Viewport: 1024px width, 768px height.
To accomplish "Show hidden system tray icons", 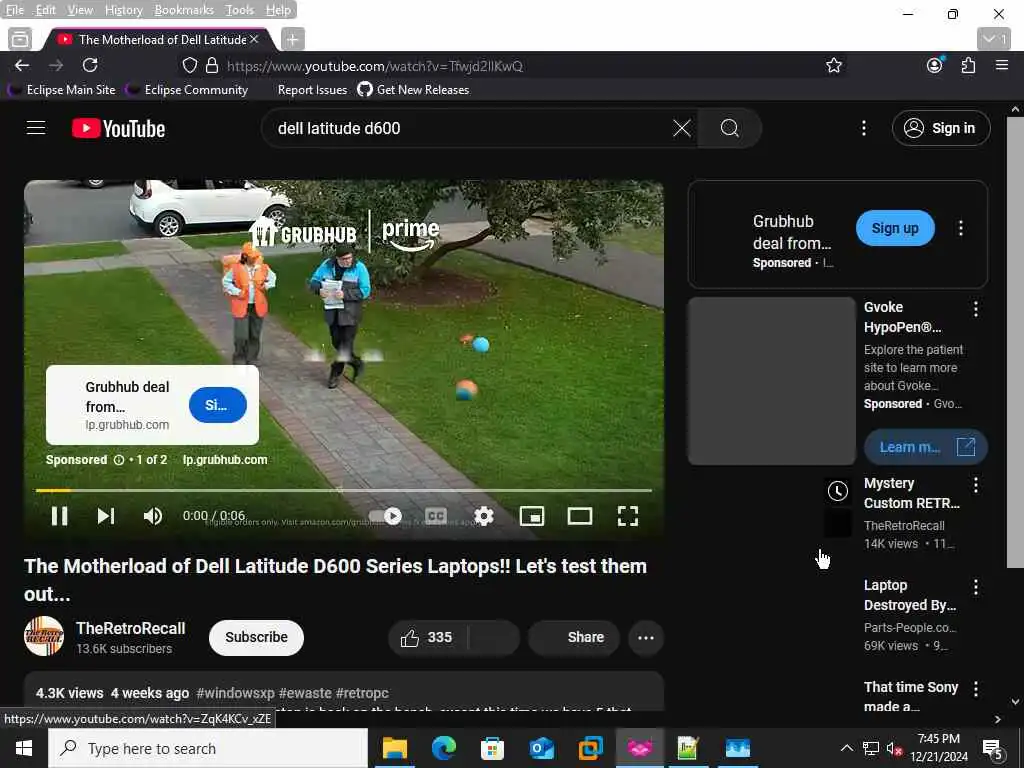I will (846, 748).
